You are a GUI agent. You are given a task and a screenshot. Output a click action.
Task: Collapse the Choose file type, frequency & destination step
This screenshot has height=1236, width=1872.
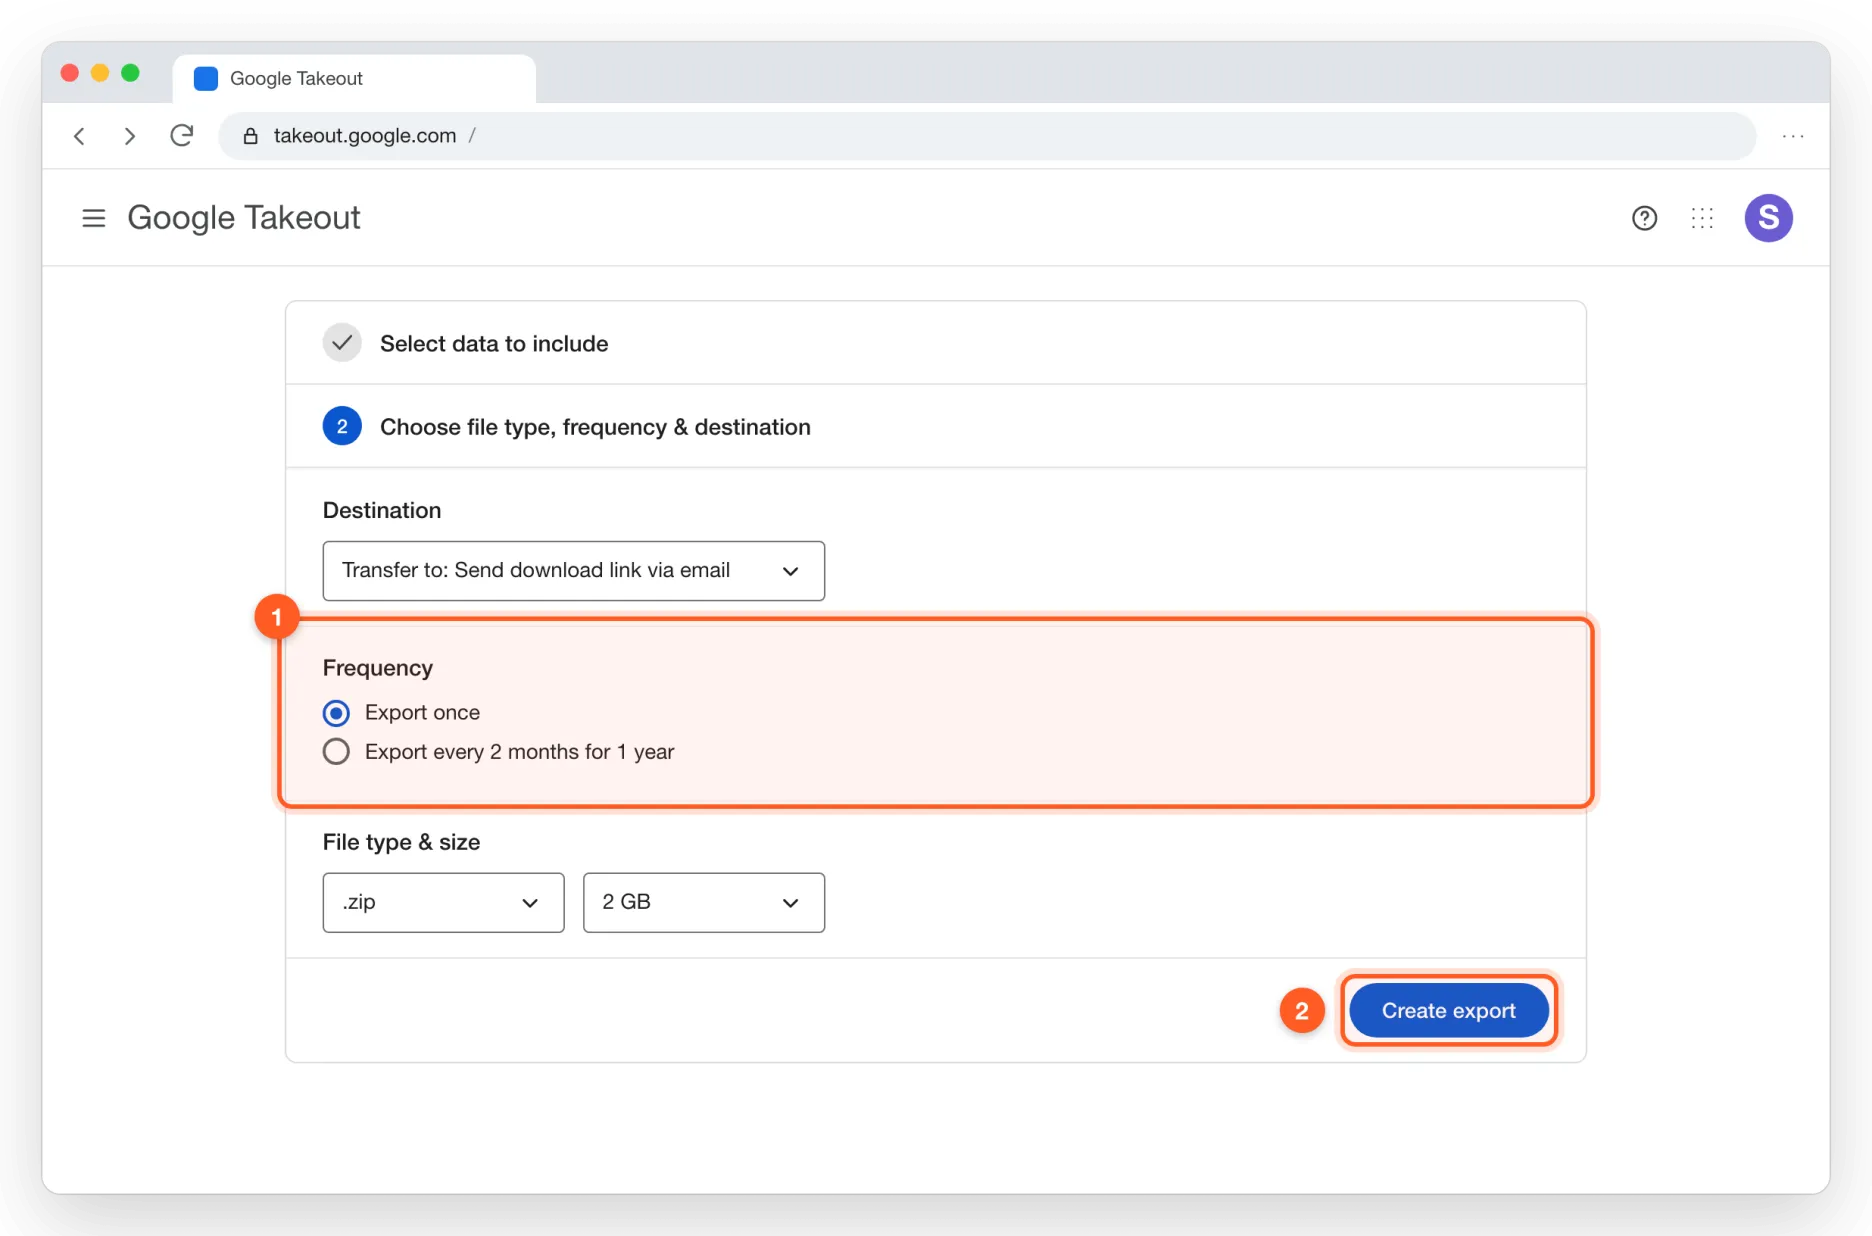935,427
